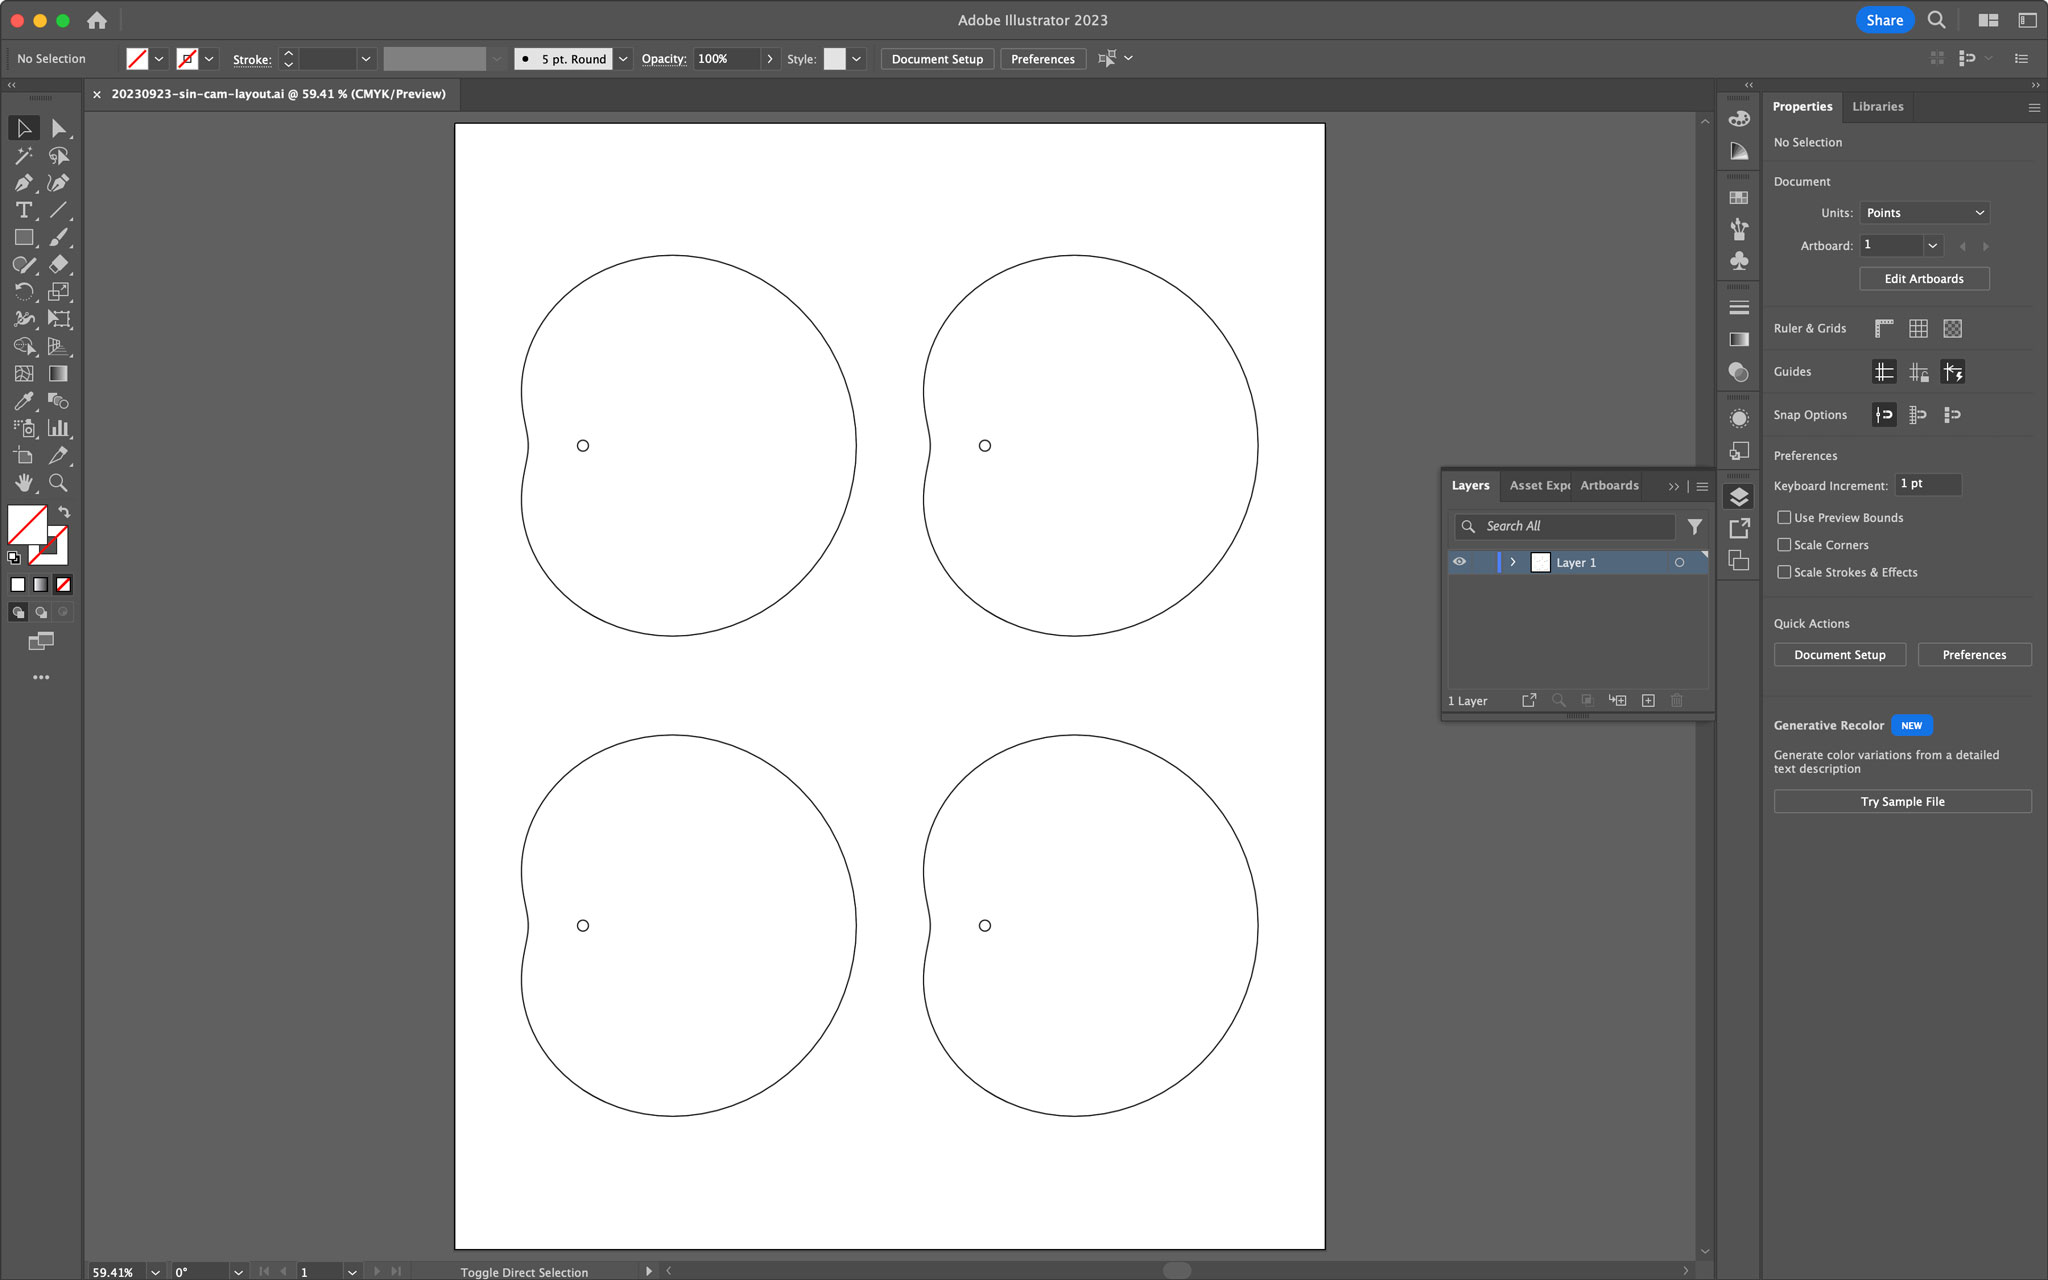Select the Rectangle tool
The height and width of the screenshot is (1280, 2048).
click(x=23, y=238)
